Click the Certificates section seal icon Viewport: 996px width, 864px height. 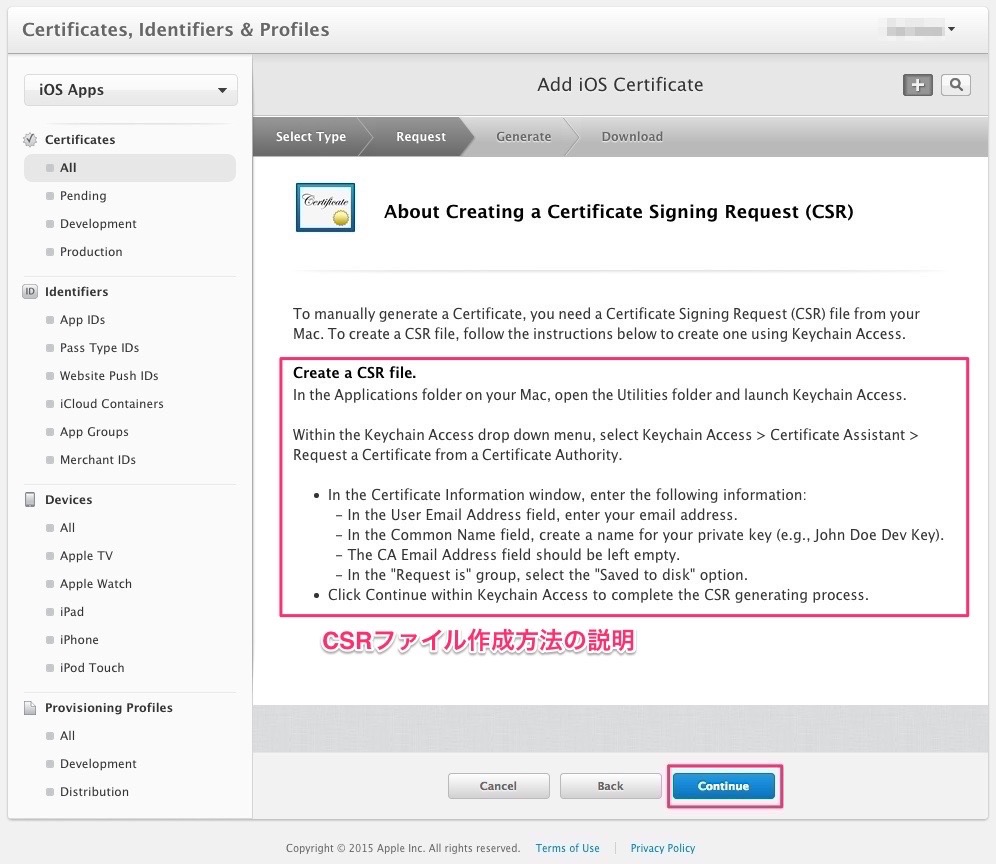coord(29,140)
